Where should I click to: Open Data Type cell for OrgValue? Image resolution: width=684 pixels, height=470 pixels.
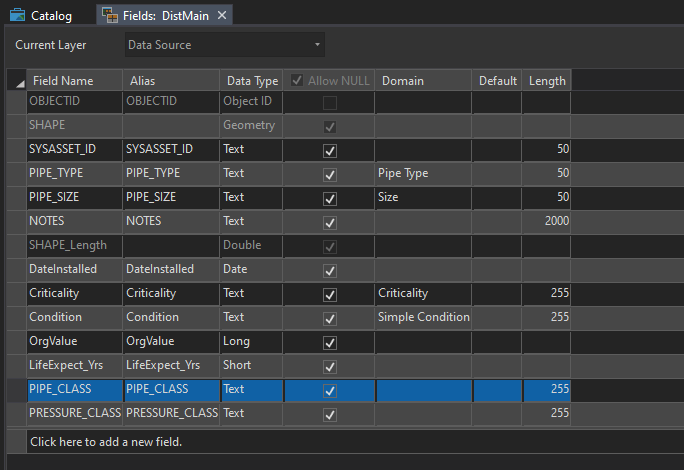(252, 341)
